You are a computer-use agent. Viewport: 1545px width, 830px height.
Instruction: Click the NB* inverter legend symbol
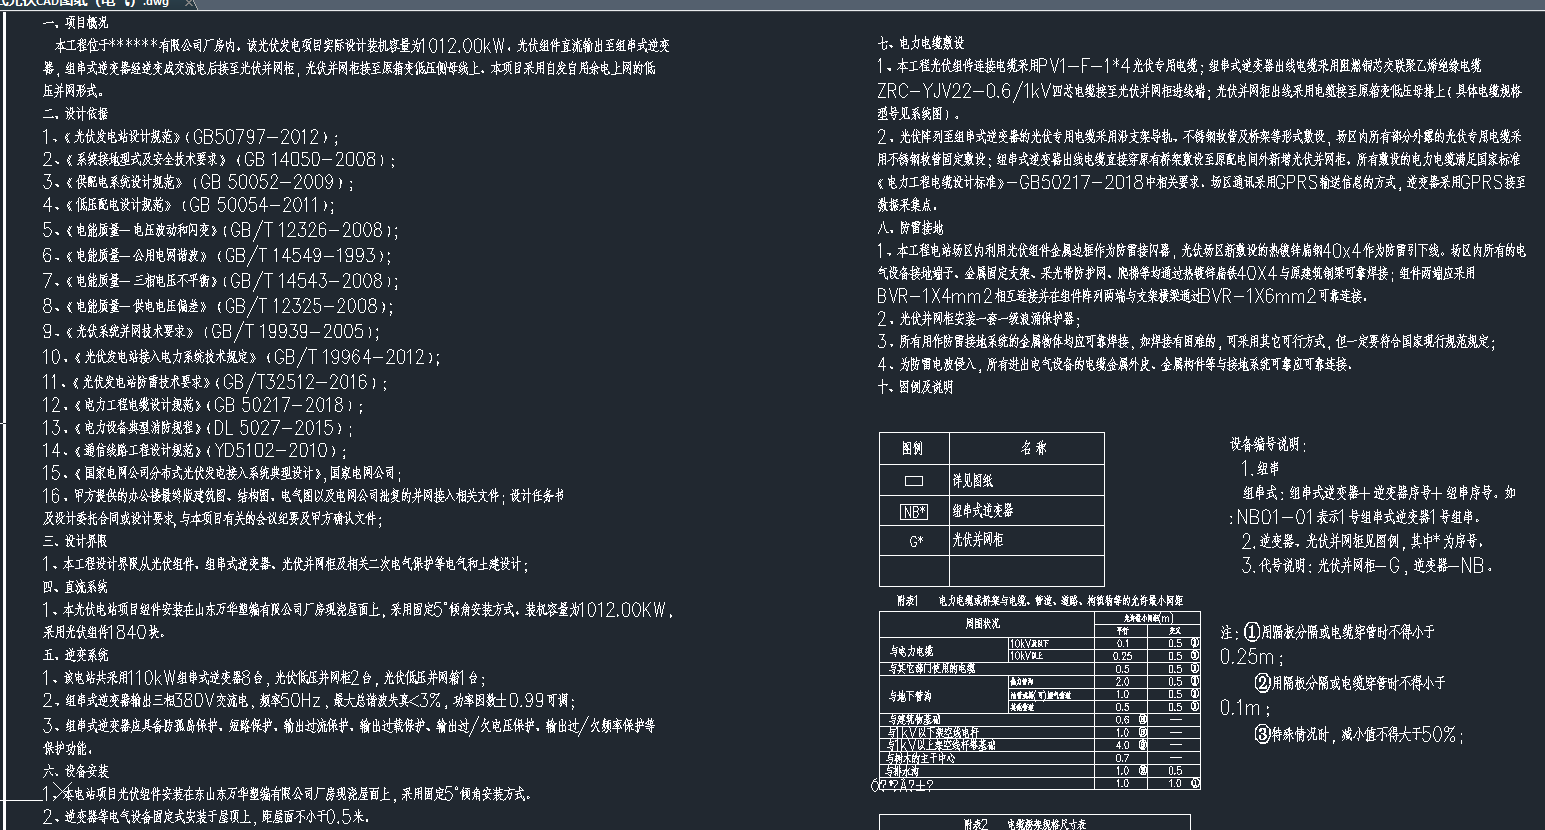(914, 512)
